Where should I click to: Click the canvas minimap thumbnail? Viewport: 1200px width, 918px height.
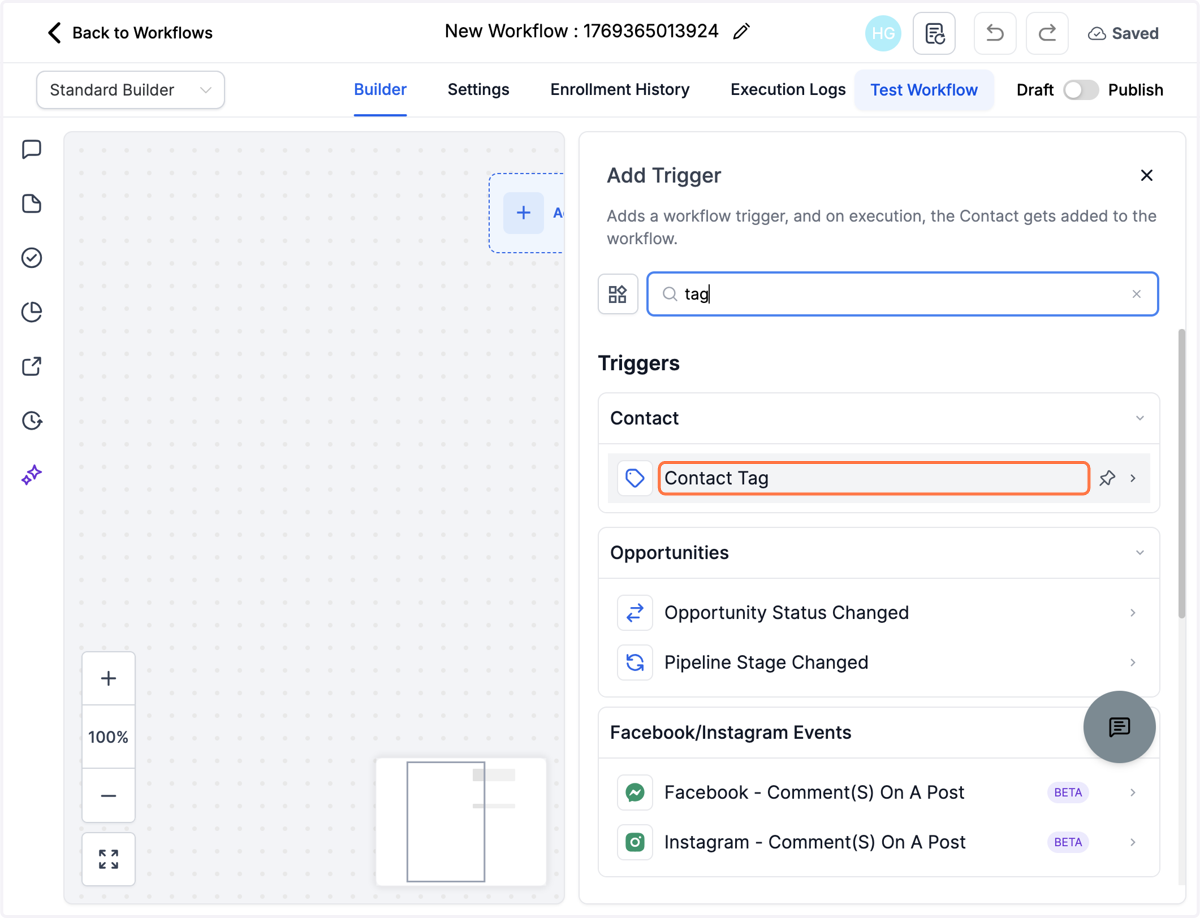pos(461,822)
